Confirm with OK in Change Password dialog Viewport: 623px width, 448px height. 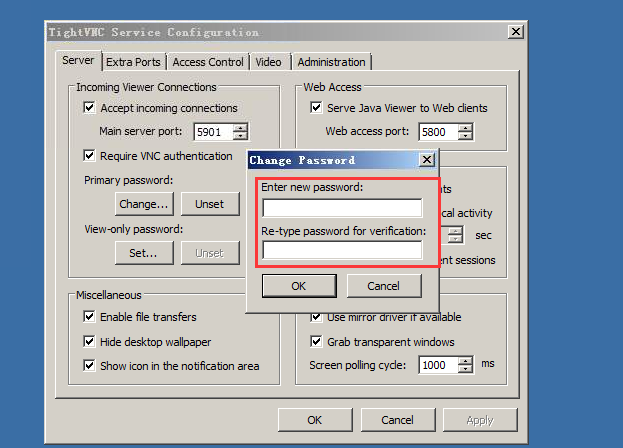pos(299,286)
